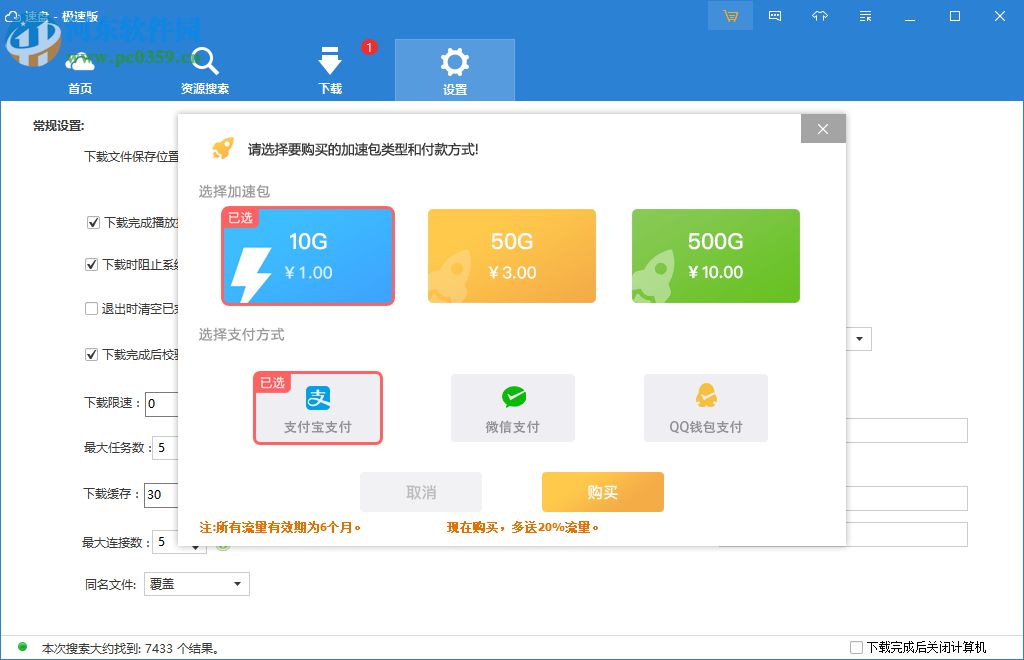Check 下载完成后关闭计算机 at bottom
This screenshot has width=1024, height=660.
(x=855, y=647)
